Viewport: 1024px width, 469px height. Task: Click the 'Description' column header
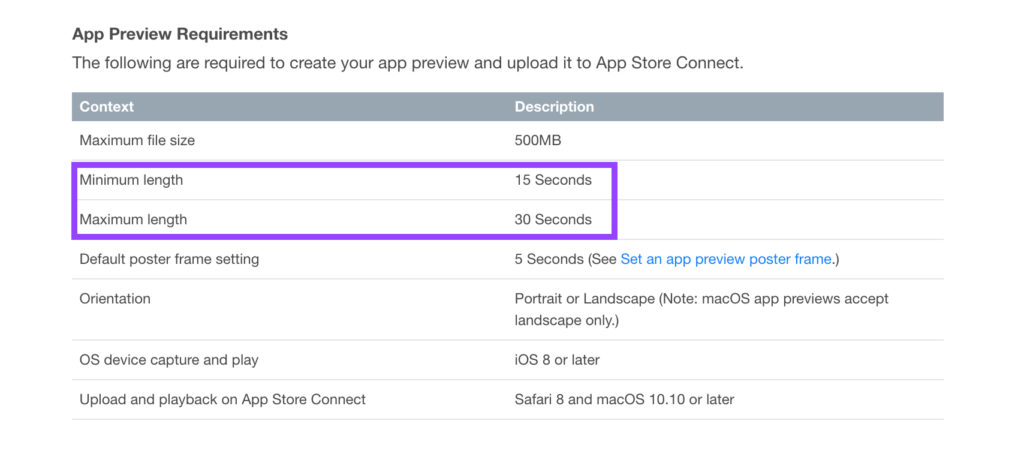click(554, 106)
